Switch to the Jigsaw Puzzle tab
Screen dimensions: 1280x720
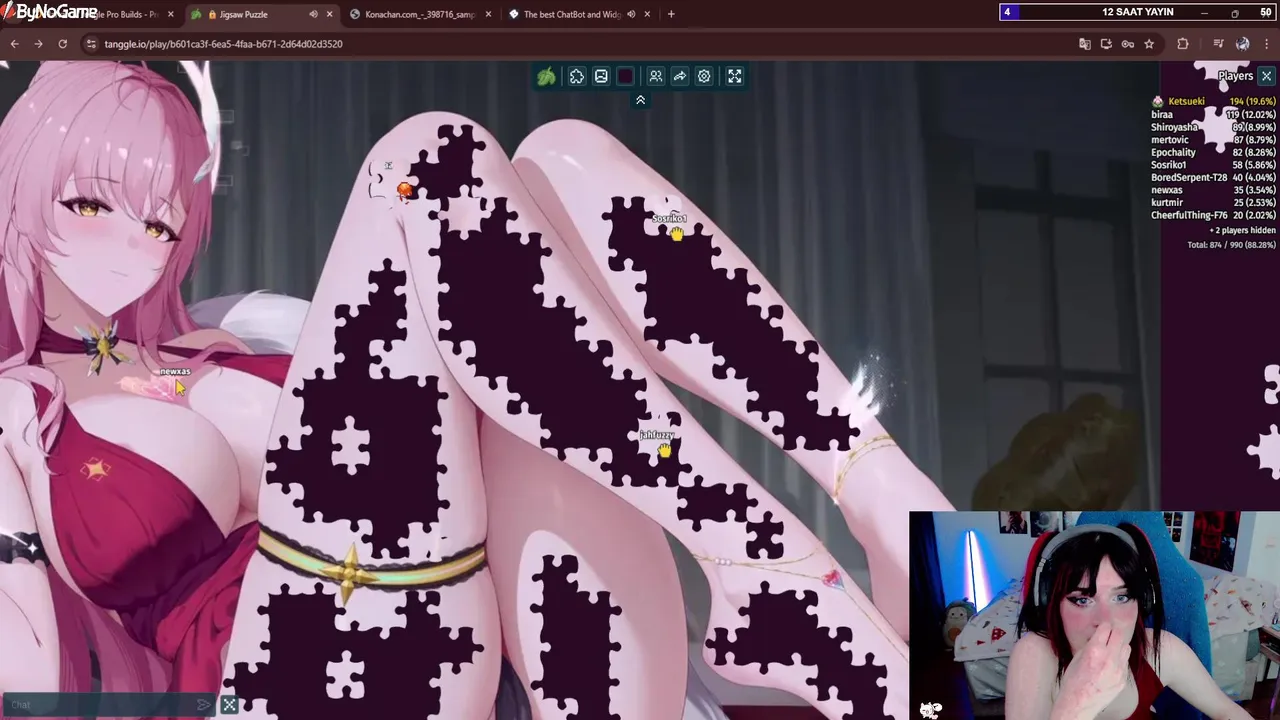263,14
